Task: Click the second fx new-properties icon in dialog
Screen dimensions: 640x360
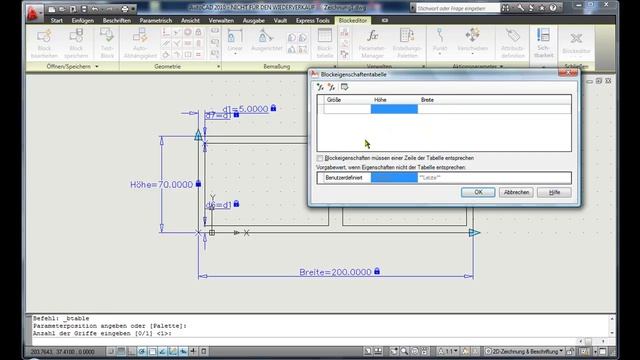Action: [x=331, y=87]
